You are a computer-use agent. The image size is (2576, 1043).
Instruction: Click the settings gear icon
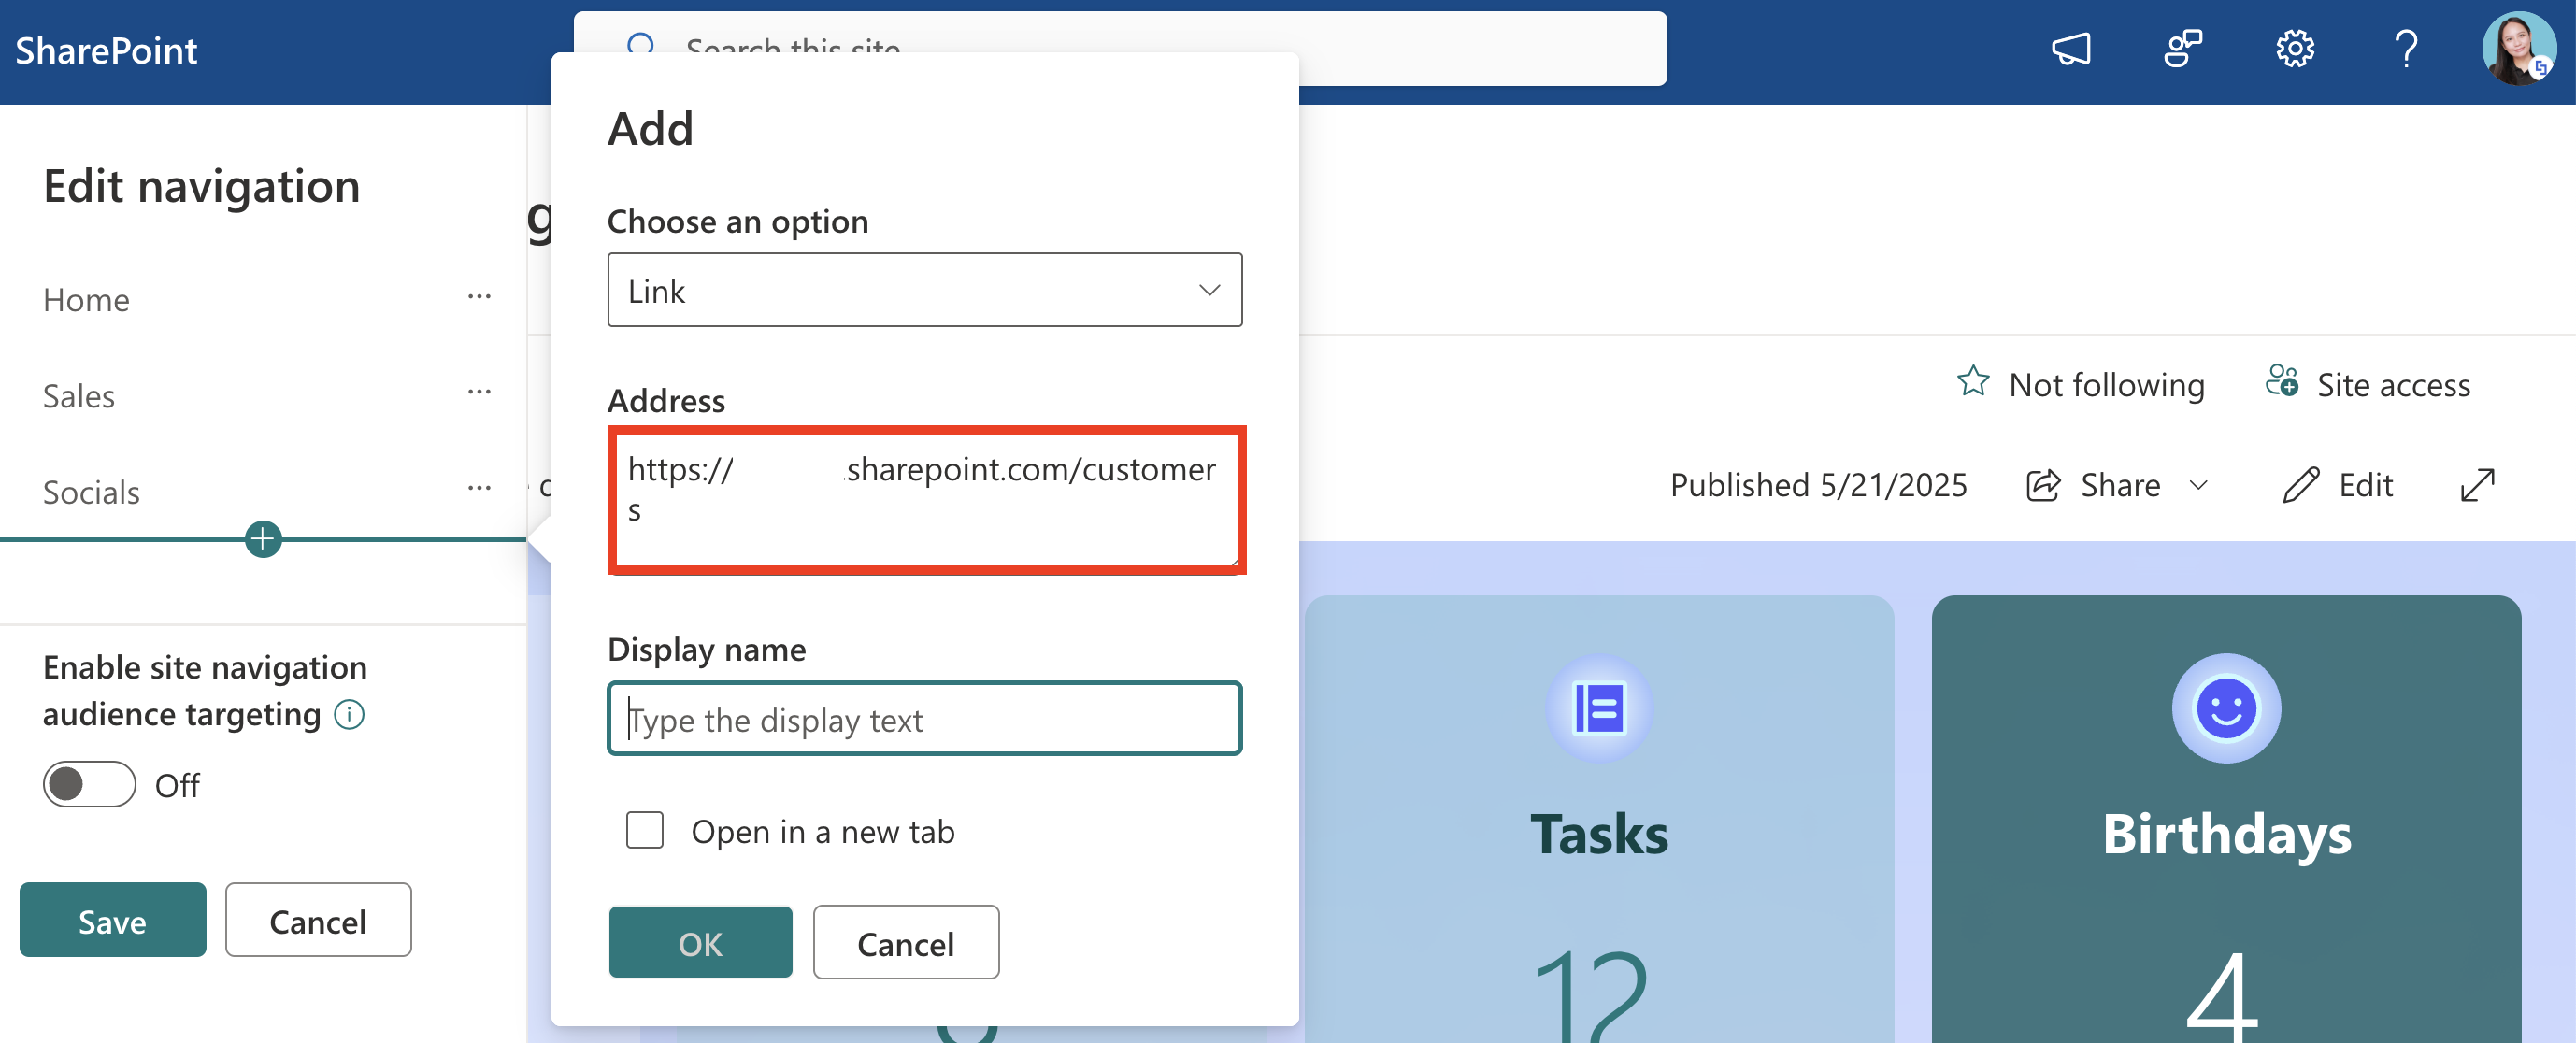click(2294, 48)
